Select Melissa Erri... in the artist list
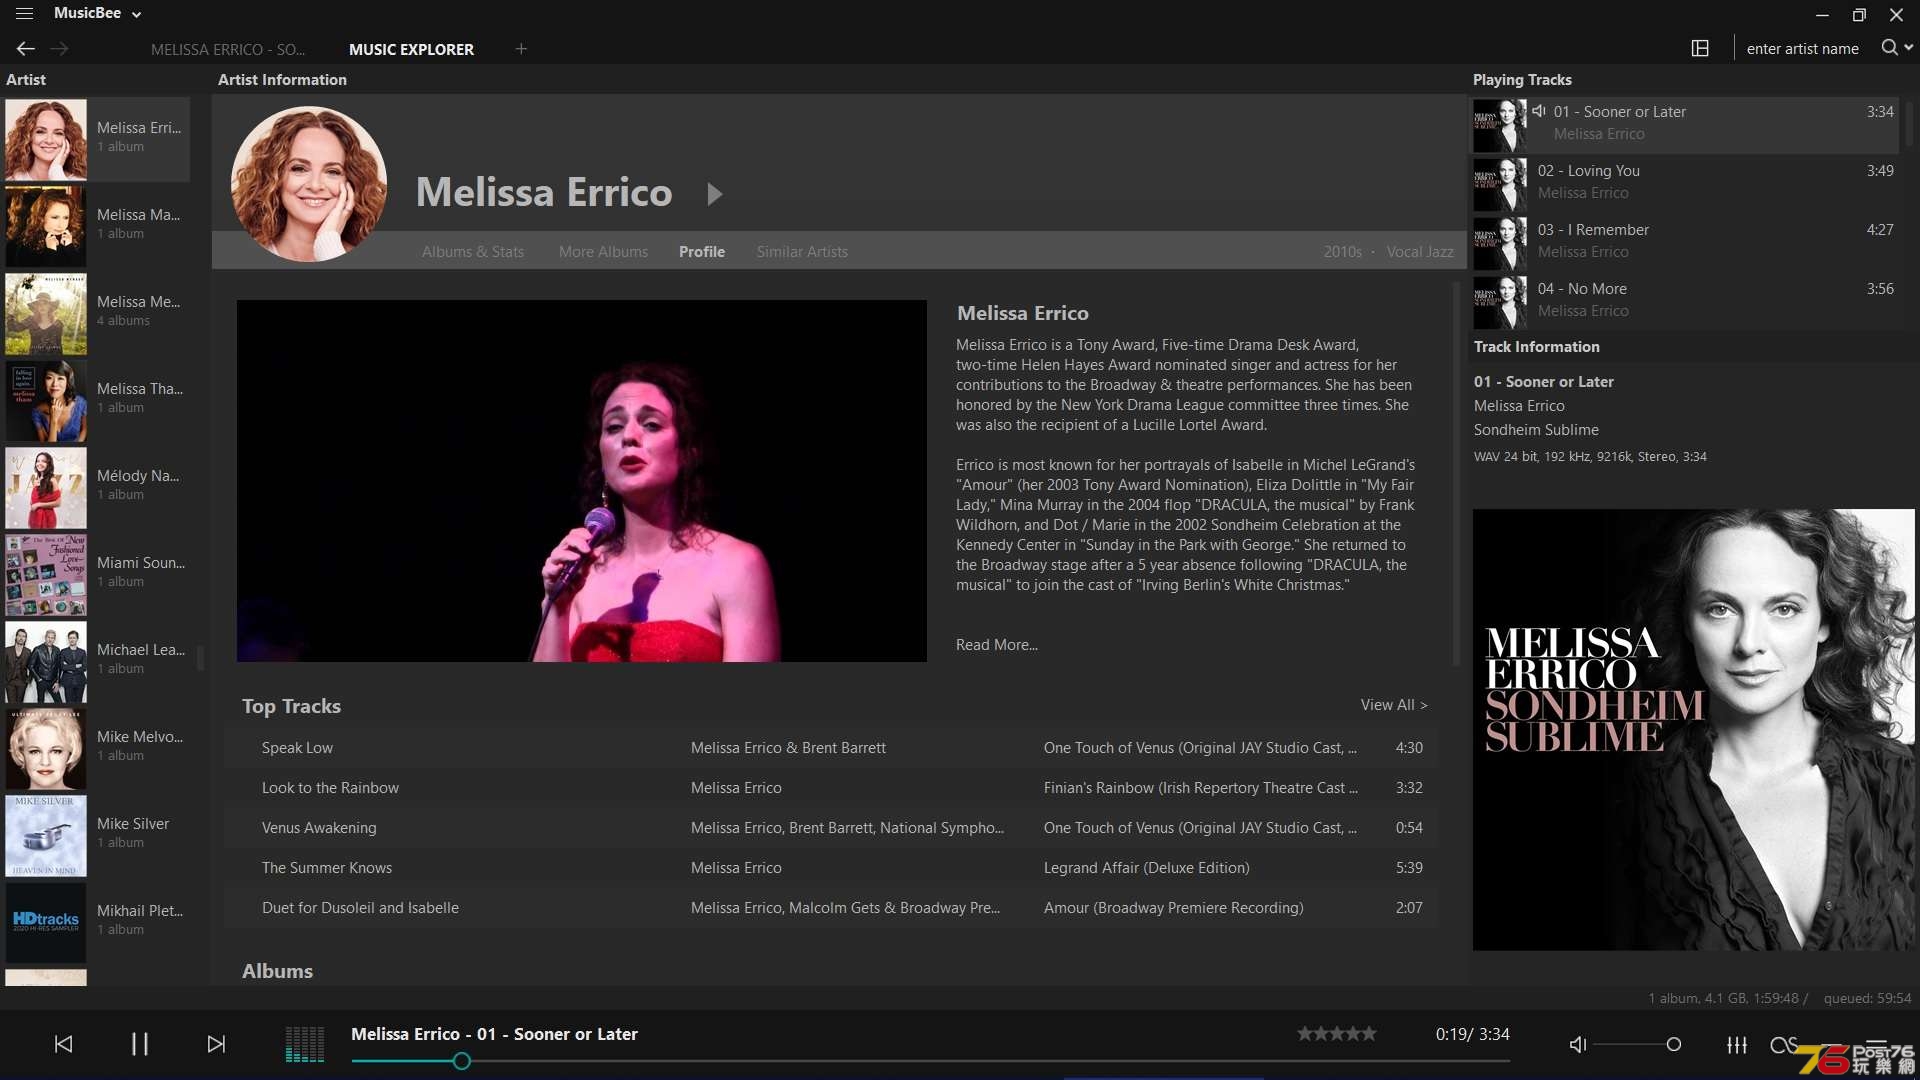The width and height of the screenshot is (1920, 1080). click(97, 139)
